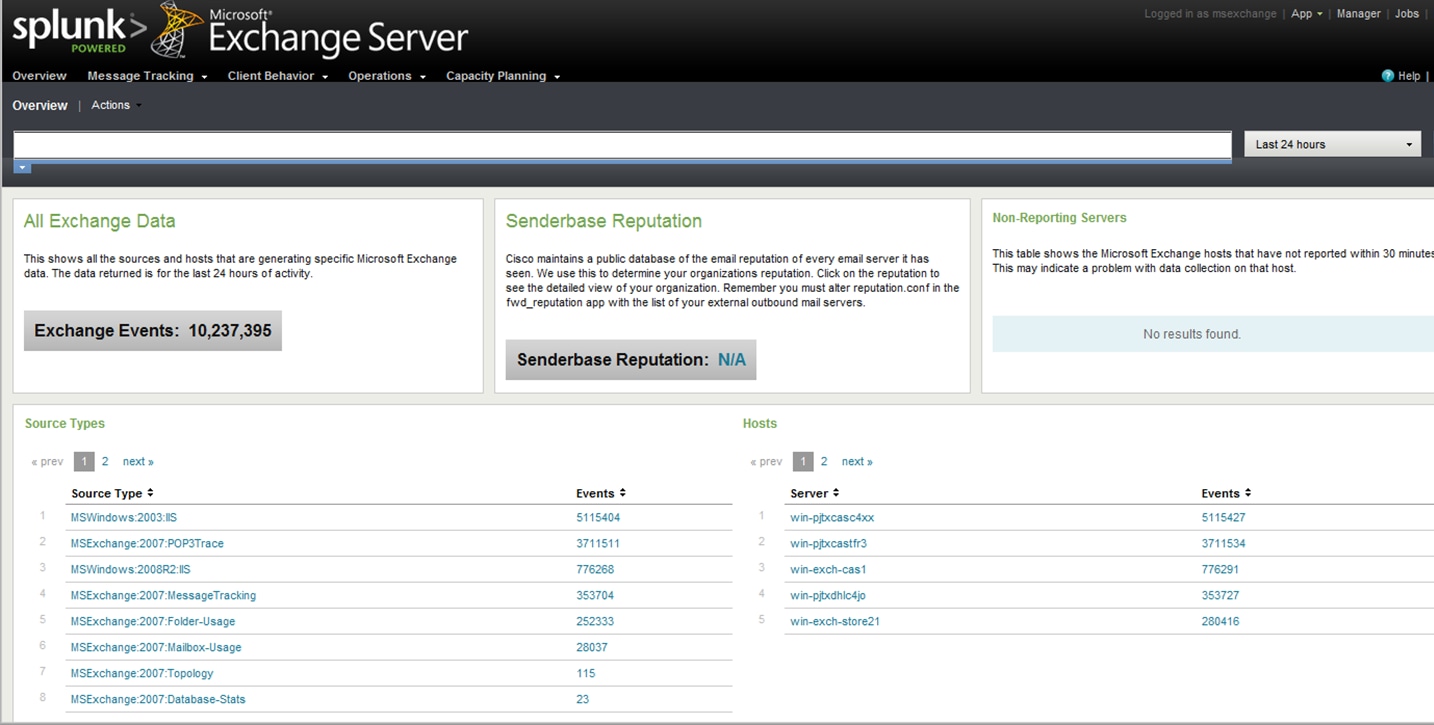Click the Senderbase Reputation N/A button
Screen dimensions: 1434x725
point(630,360)
